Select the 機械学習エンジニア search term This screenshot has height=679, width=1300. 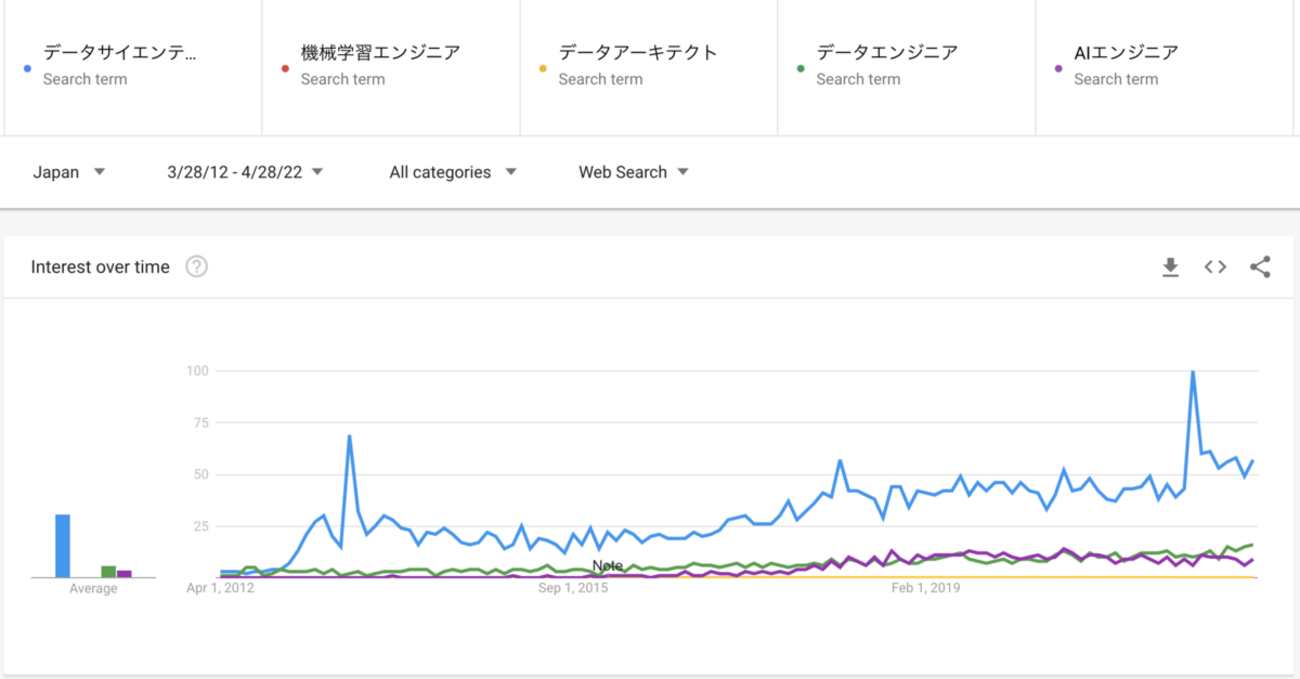pos(381,53)
